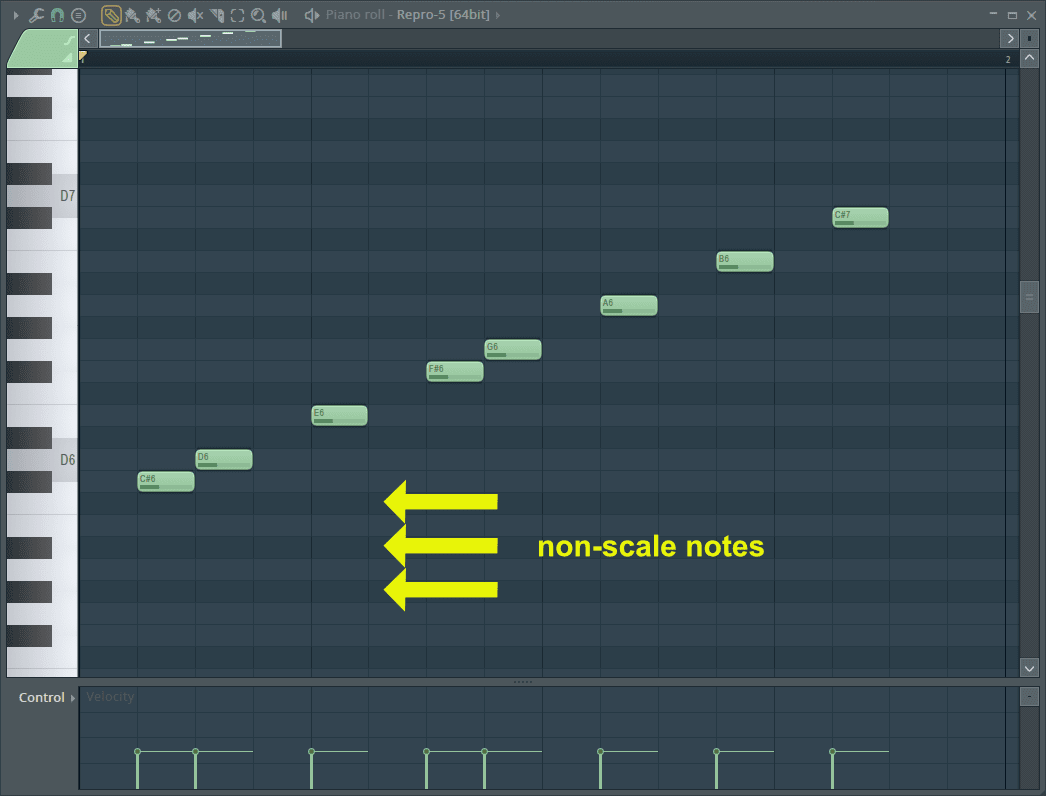Select the Paint sequencer tool
Image resolution: width=1046 pixels, height=796 pixels.
[152, 15]
